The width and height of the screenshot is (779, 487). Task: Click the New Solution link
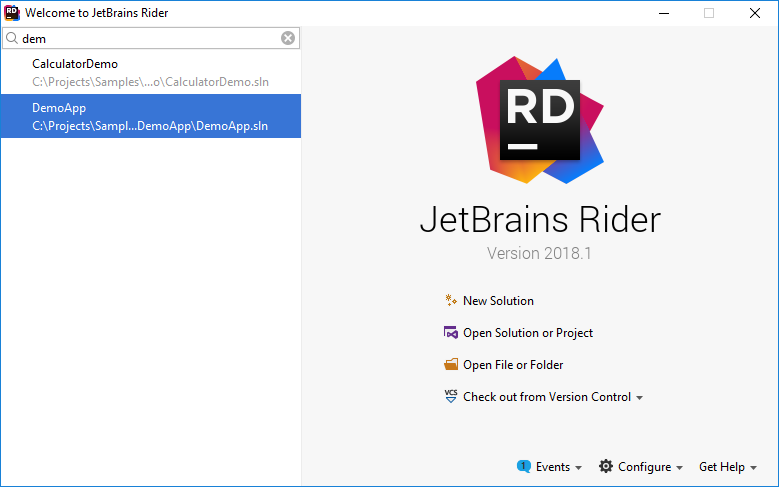point(498,301)
